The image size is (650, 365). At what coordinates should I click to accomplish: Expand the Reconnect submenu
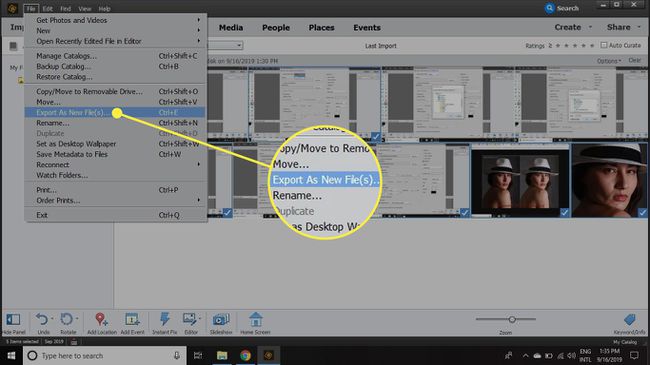click(199, 164)
